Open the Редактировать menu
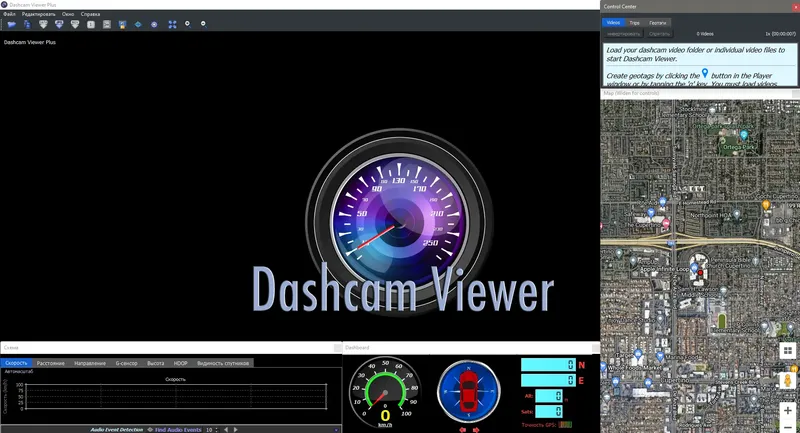Screen dimensions: 800x433 [x=38, y=14]
